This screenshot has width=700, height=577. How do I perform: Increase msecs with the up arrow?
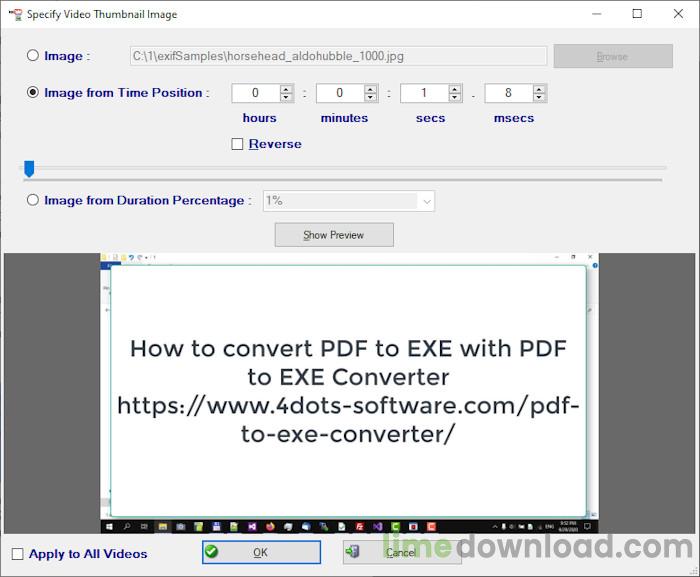tap(539, 89)
